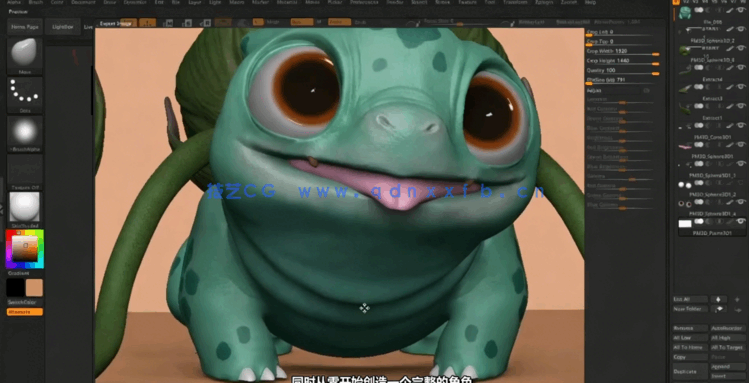Screen dimensions: 749x383
Task: Click the Export Image button
Action: point(116,23)
